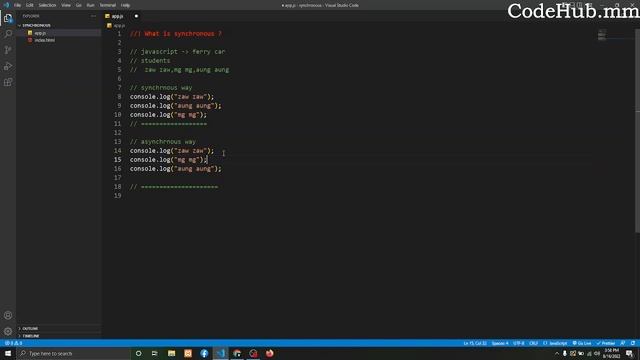Open the Run menu
The image size is (640, 360).
pyautogui.click(x=90, y=5)
